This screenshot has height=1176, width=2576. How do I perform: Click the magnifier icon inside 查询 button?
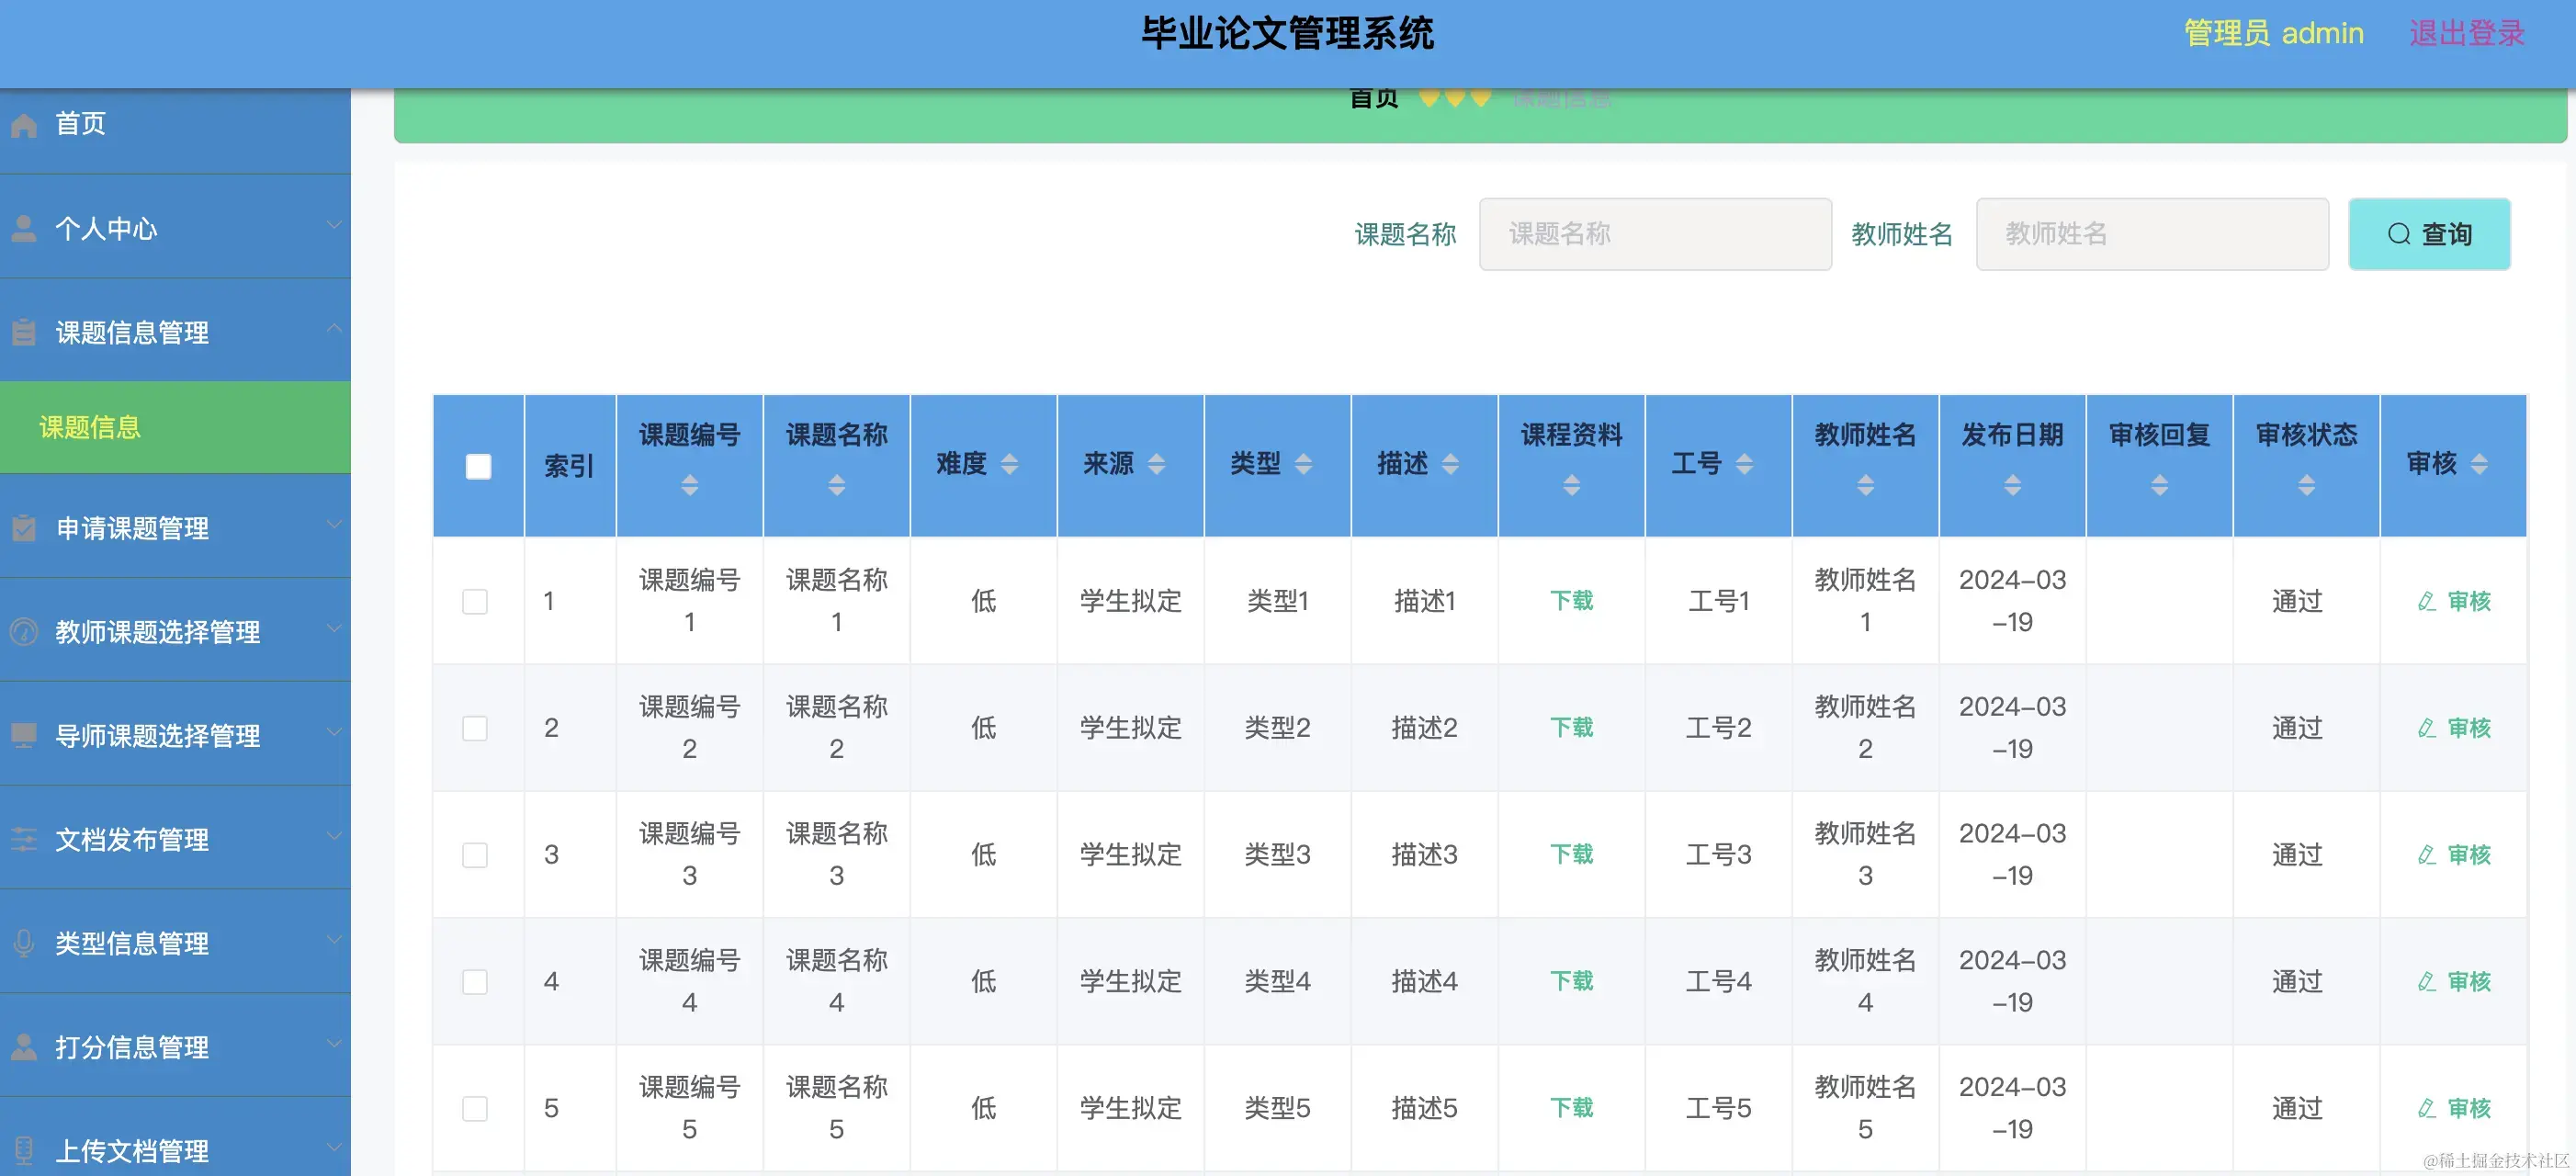pos(2399,234)
